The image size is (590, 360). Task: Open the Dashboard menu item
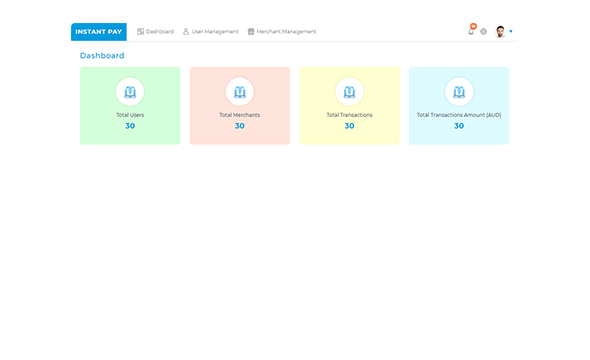coord(155,32)
